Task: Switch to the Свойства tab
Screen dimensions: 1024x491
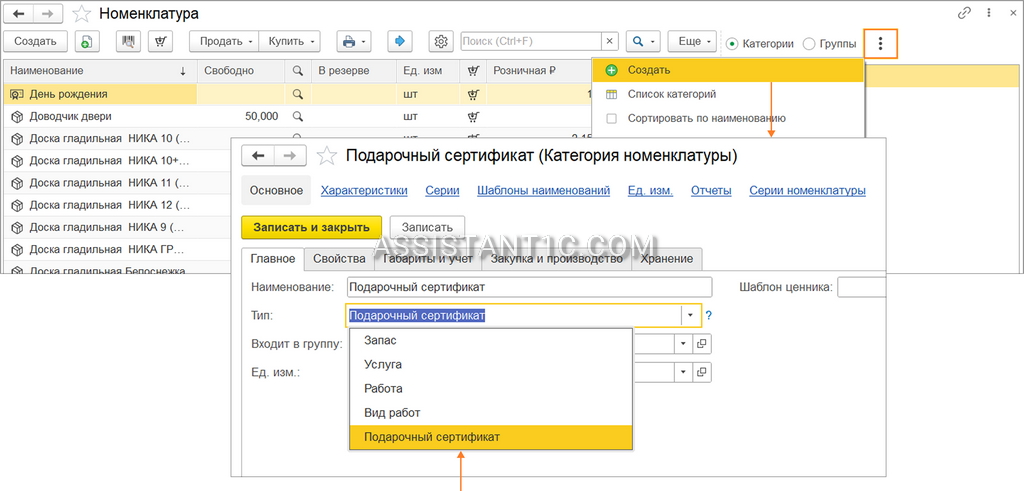Action: [x=339, y=259]
